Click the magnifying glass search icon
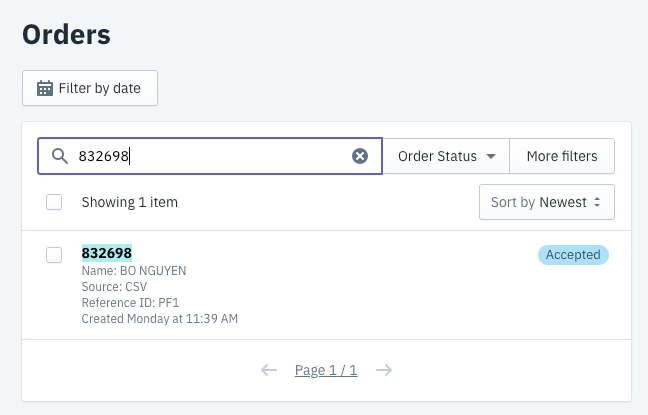The width and height of the screenshot is (648, 415). (59, 156)
